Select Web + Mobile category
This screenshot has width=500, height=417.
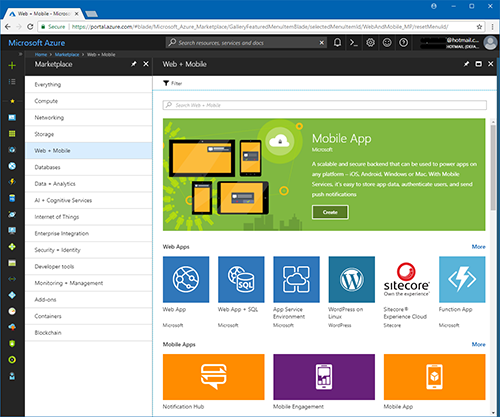[x=89, y=151]
